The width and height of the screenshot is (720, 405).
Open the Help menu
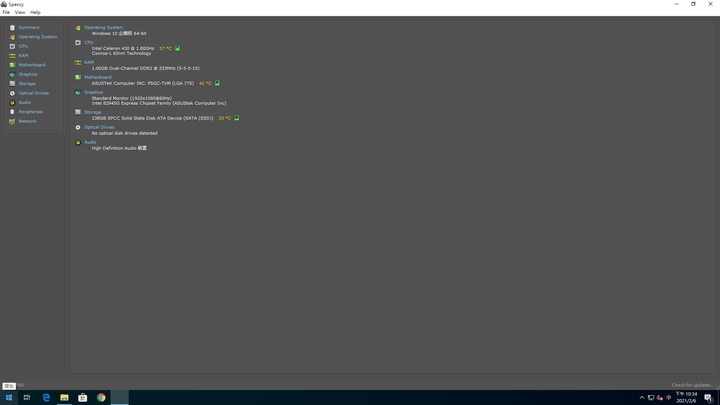tap(35, 12)
